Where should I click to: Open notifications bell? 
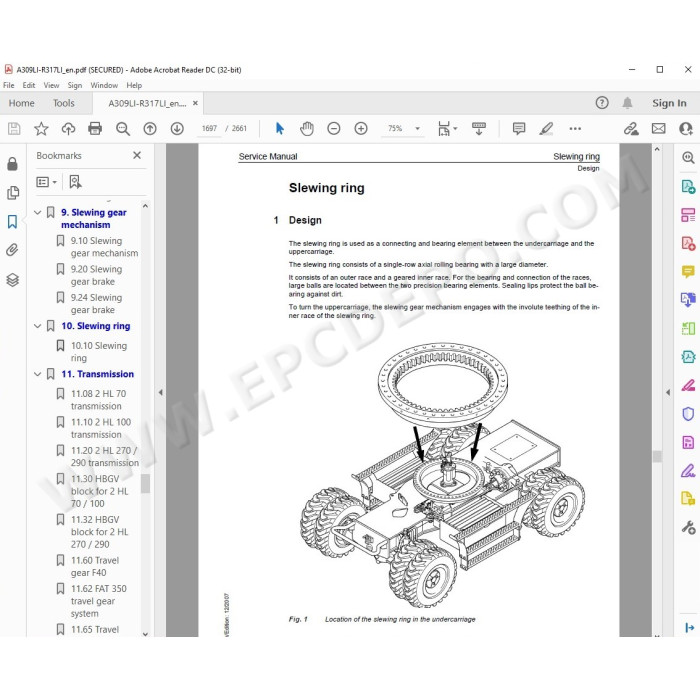[627, 103]
